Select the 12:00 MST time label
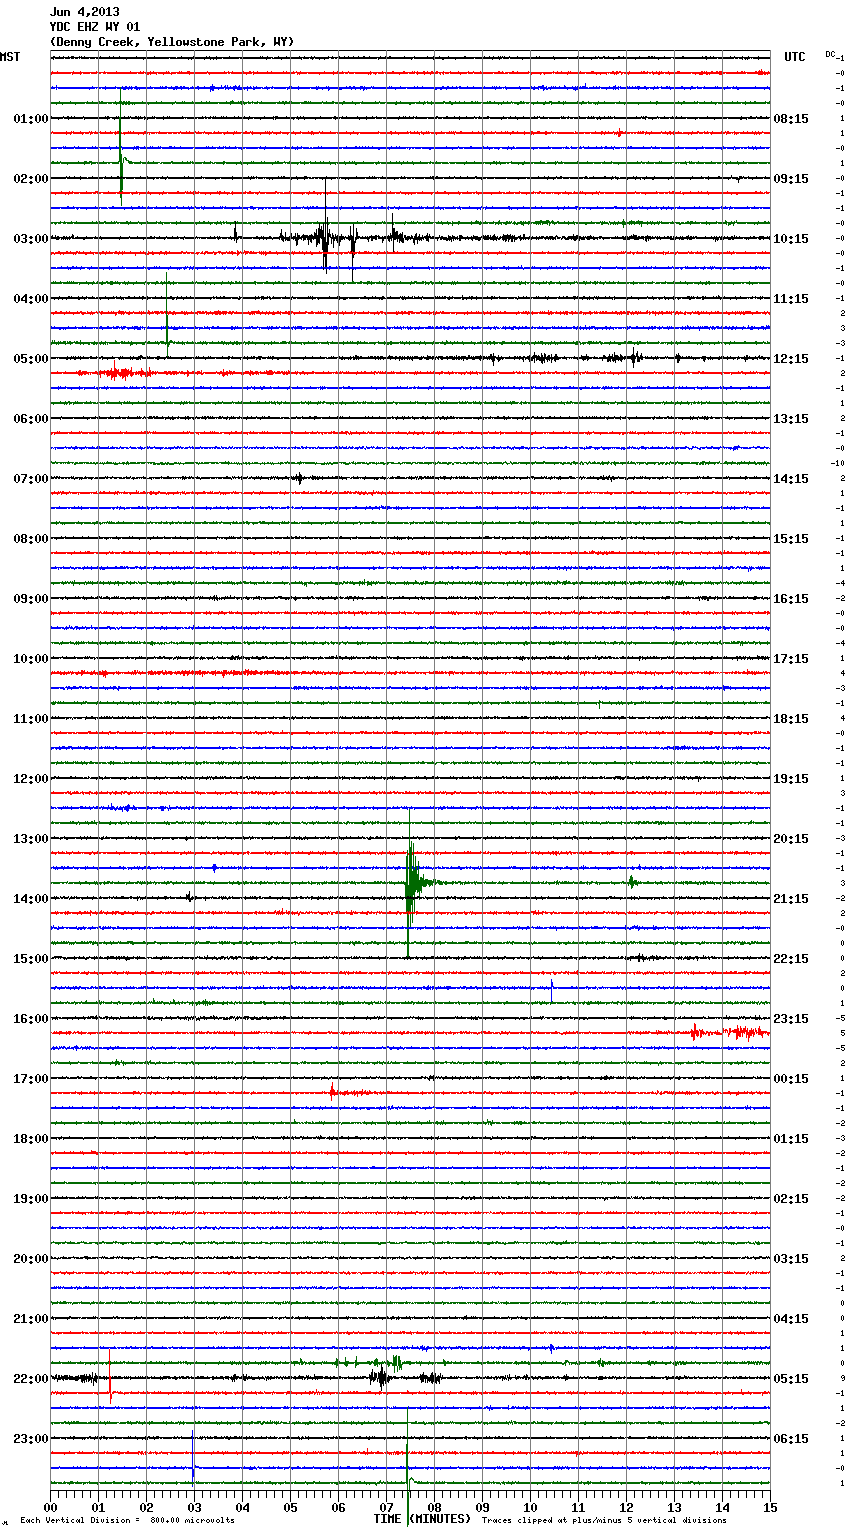 click(x=31, y=779)
